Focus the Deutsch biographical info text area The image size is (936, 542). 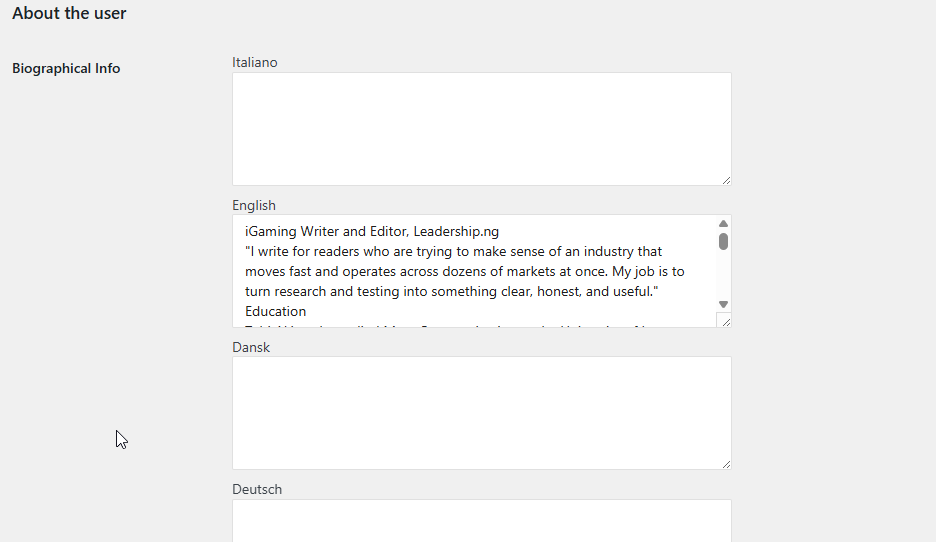click(482, 521)
